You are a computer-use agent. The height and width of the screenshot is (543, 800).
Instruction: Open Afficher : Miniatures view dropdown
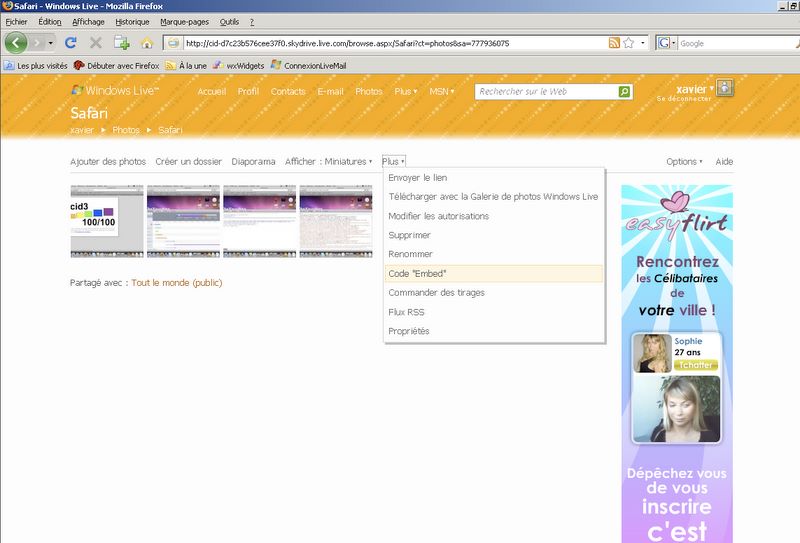coord(329,161)
